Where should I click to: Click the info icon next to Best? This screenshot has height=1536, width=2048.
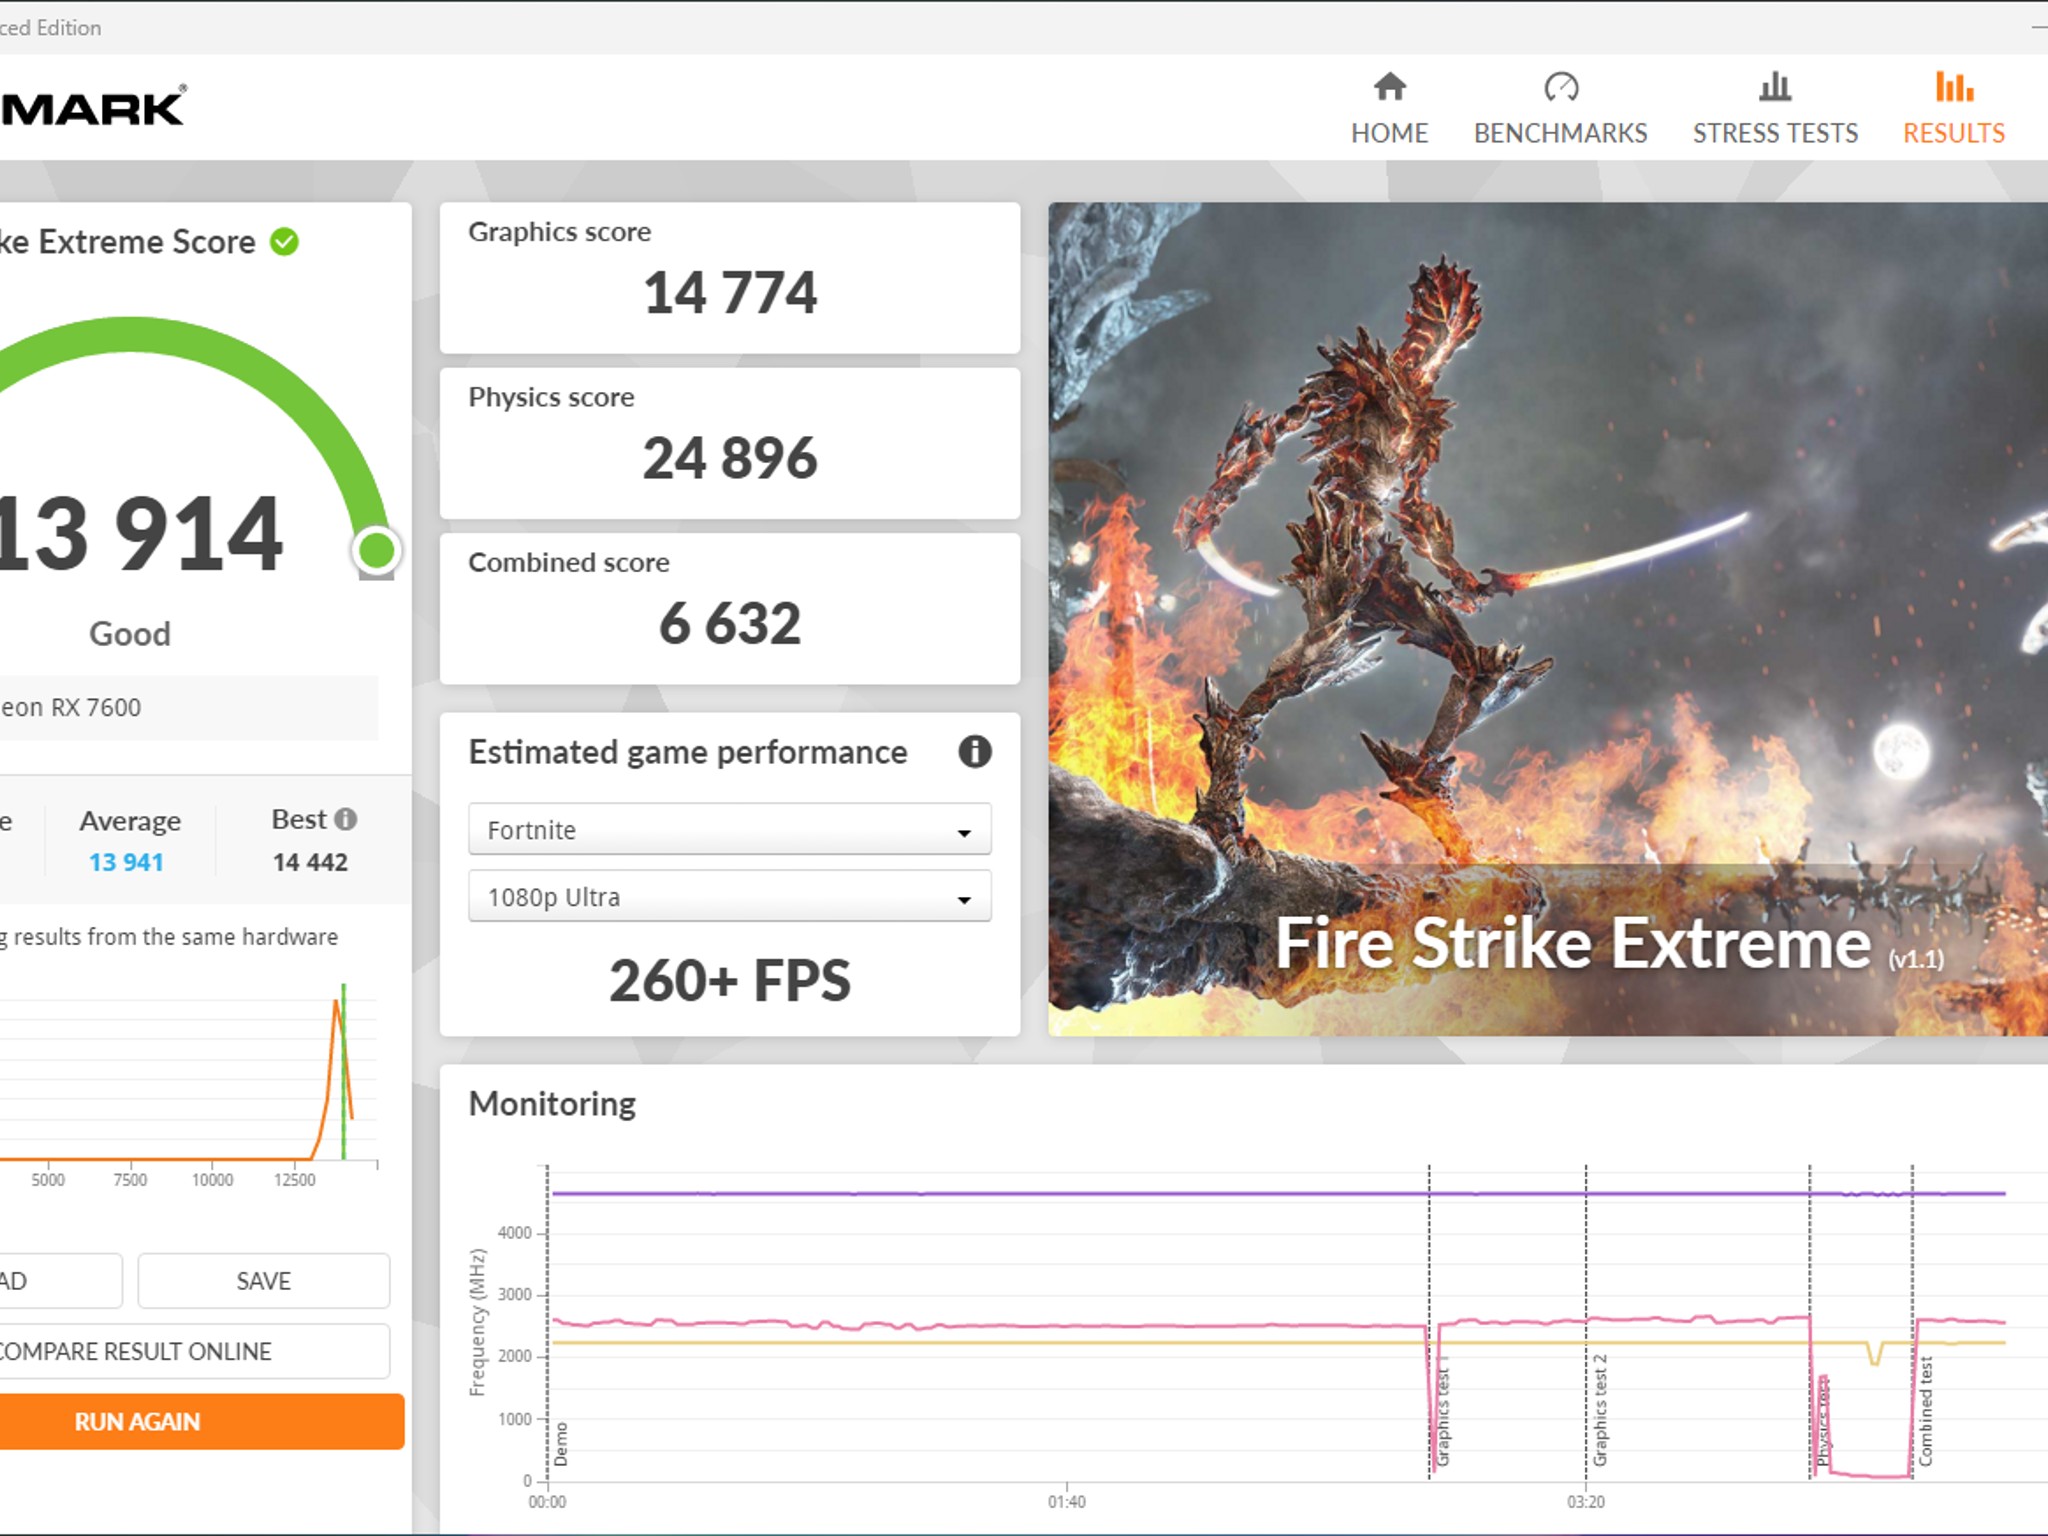(346, 819)
